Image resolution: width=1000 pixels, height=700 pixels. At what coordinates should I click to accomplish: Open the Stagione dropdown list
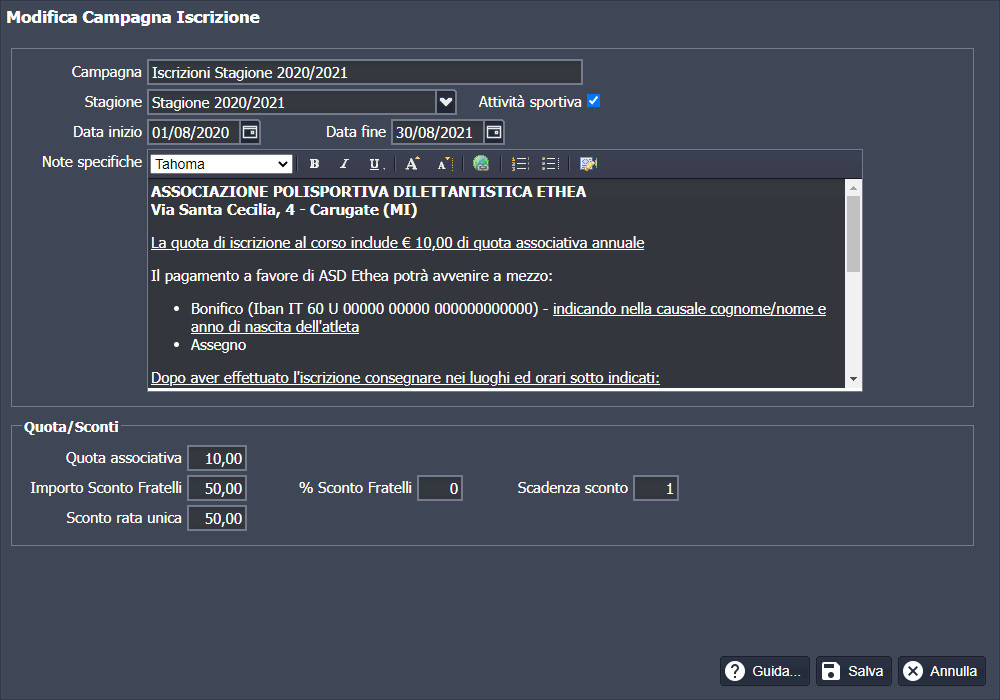pyautogui.click(x=446, y=102)
